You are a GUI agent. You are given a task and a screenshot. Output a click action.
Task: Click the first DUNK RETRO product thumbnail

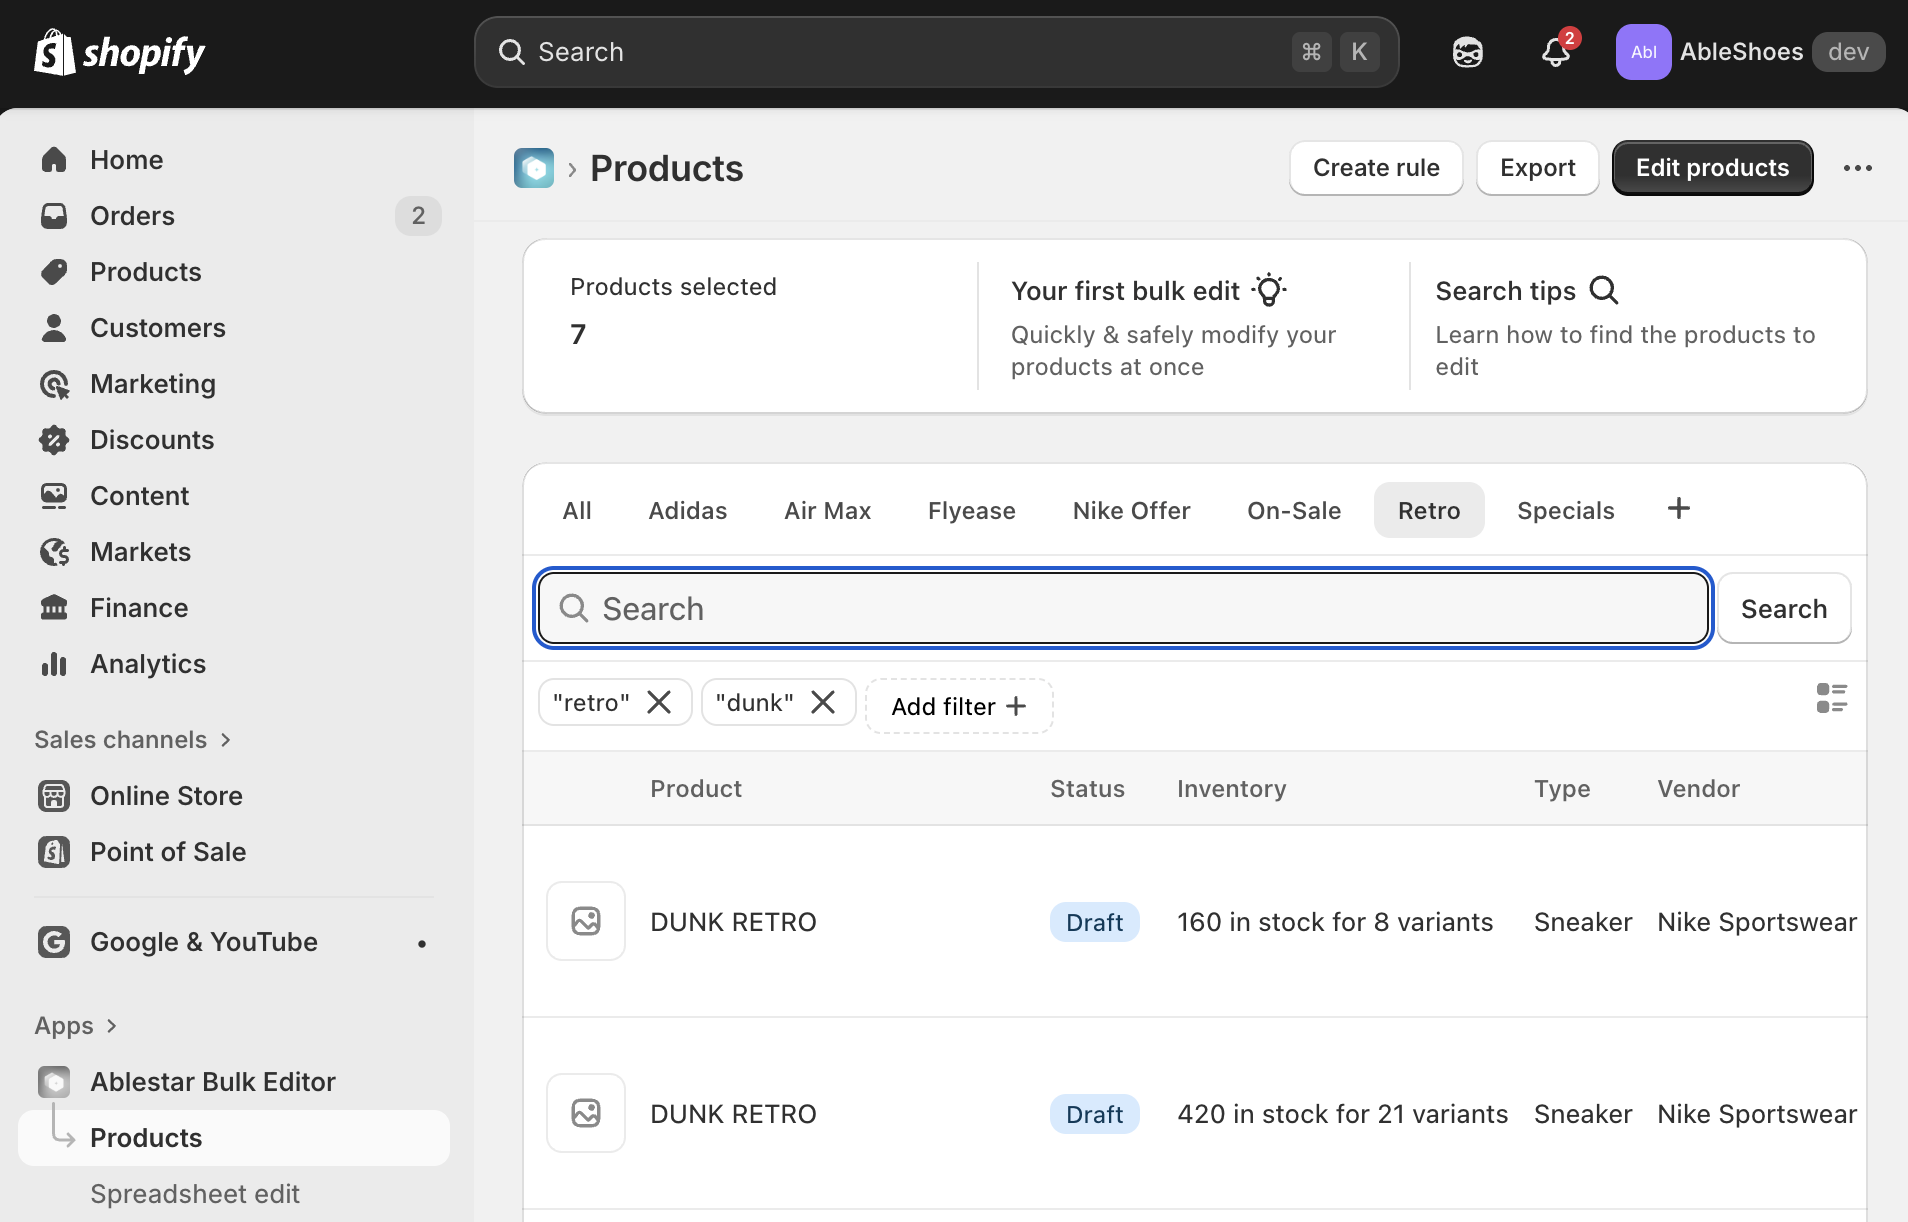point(586,921)
